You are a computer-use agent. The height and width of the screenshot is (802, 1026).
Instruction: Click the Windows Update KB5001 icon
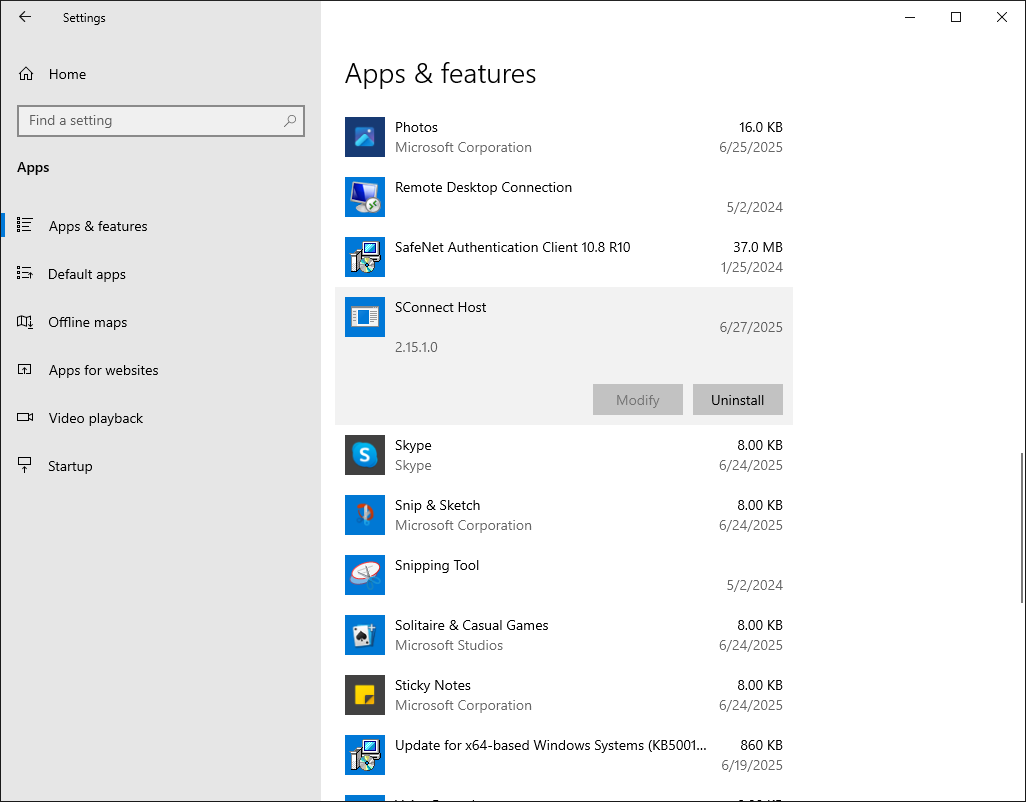365,755
